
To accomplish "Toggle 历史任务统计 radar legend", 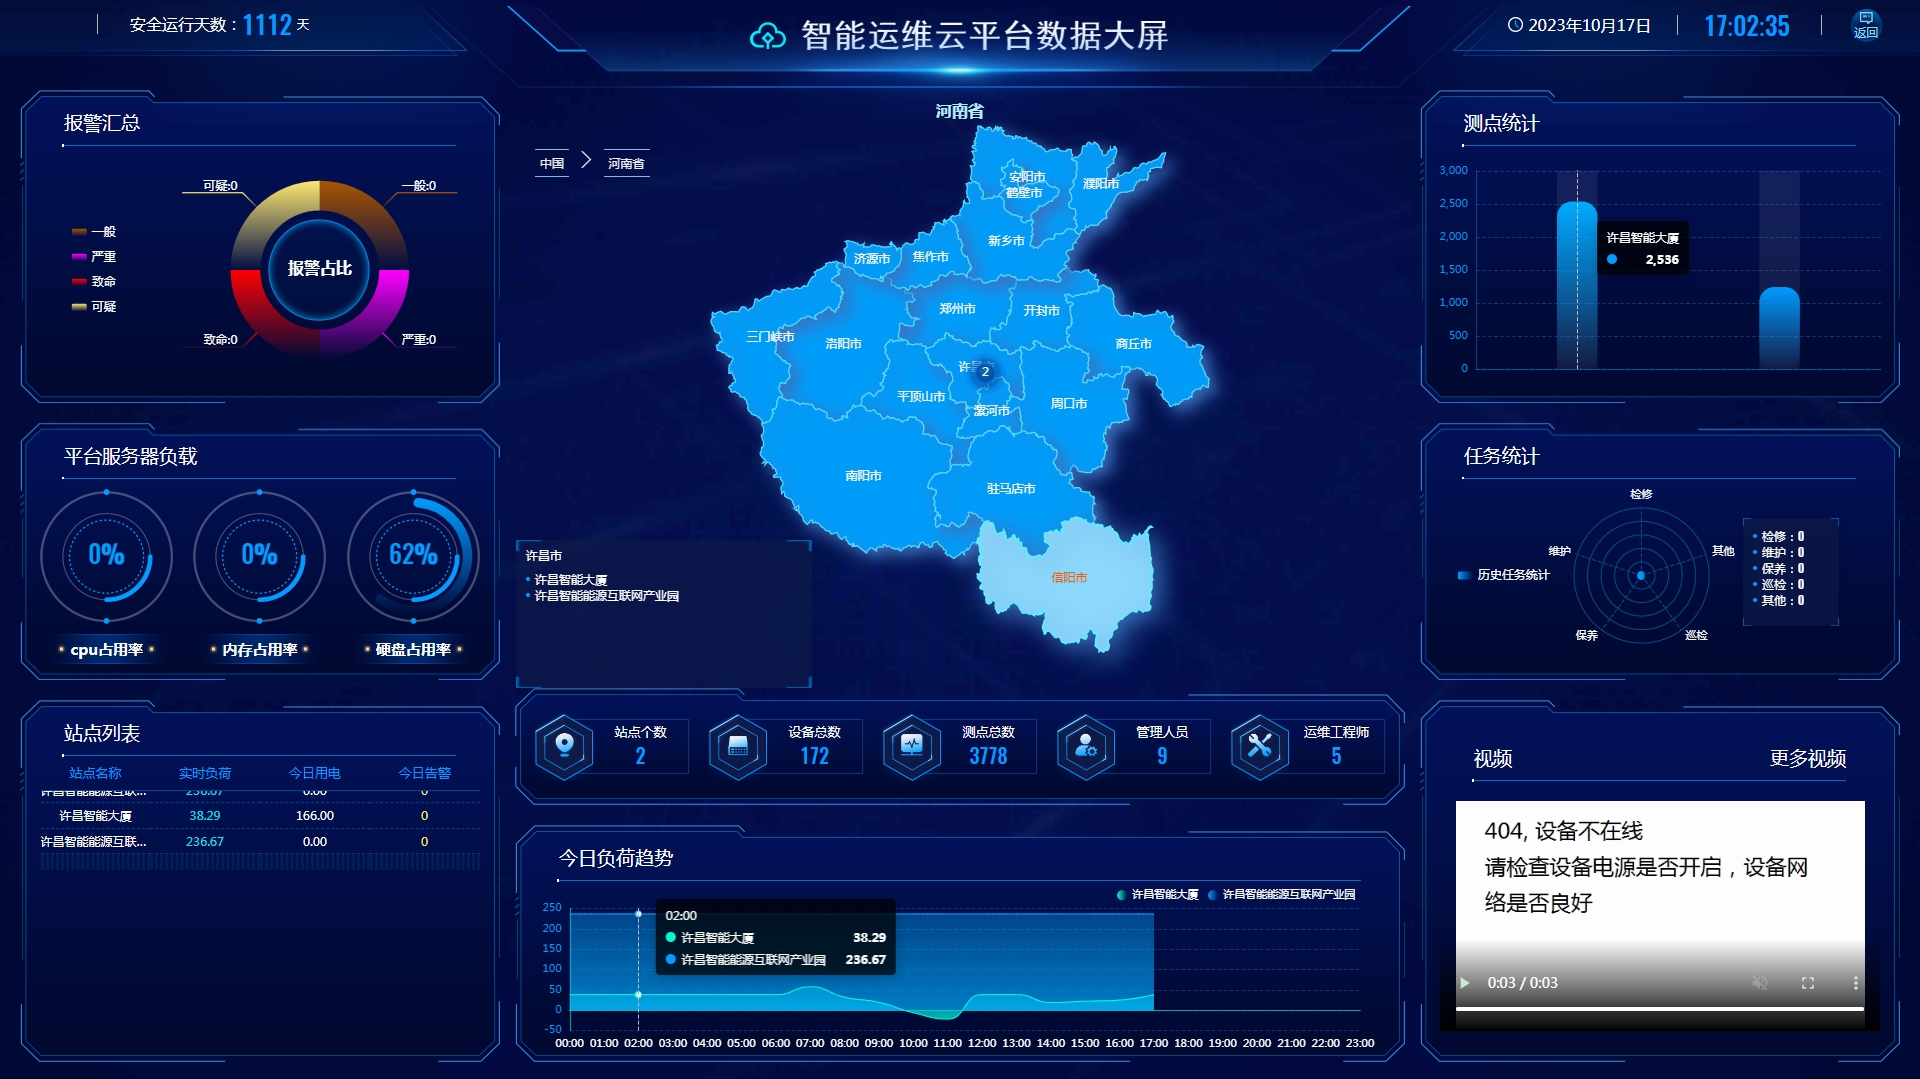I will point(1504,575).
